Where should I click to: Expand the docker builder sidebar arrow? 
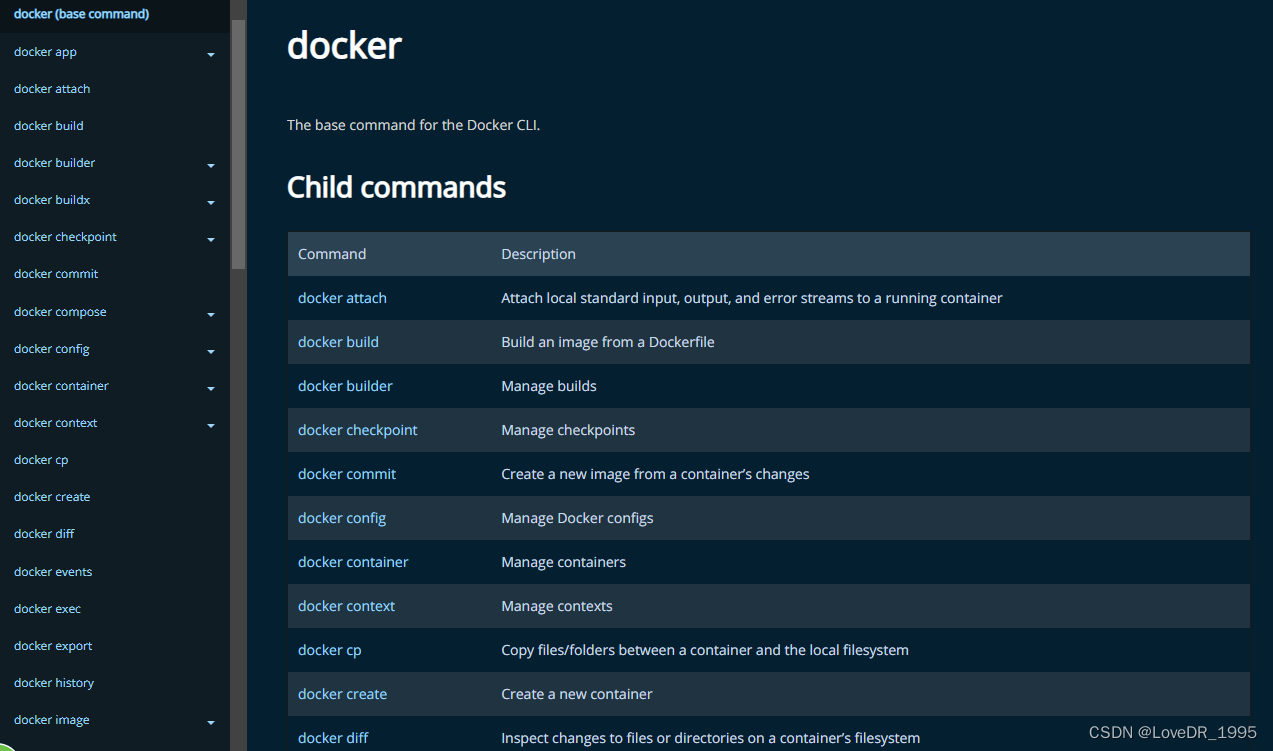211,165
